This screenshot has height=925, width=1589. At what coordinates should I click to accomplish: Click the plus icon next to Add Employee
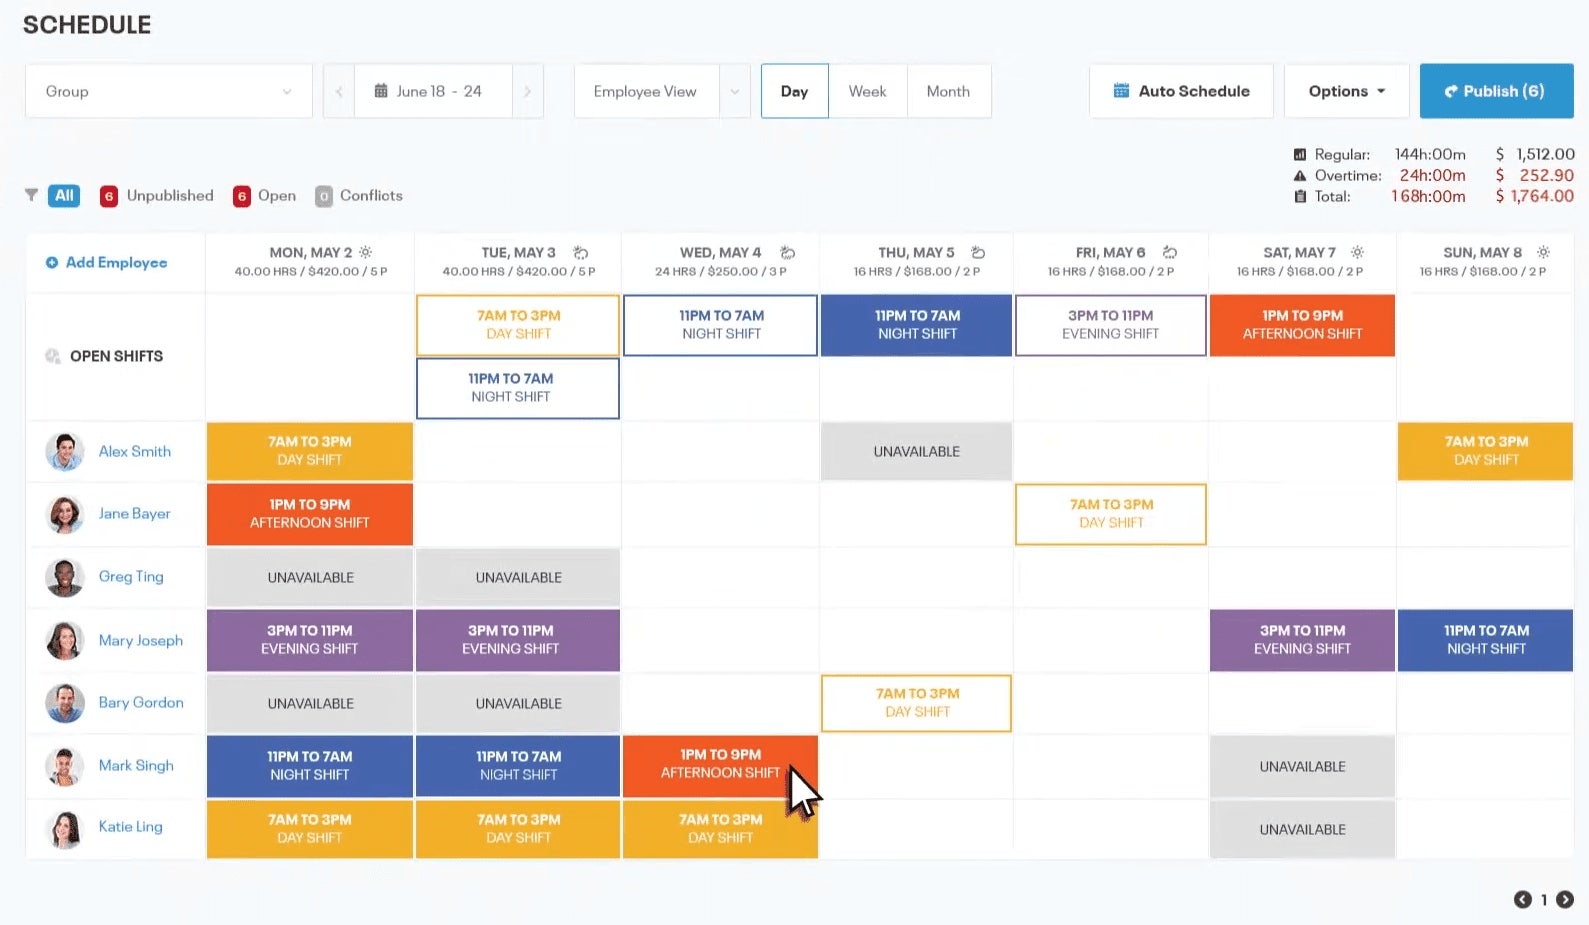pos(52,262)
